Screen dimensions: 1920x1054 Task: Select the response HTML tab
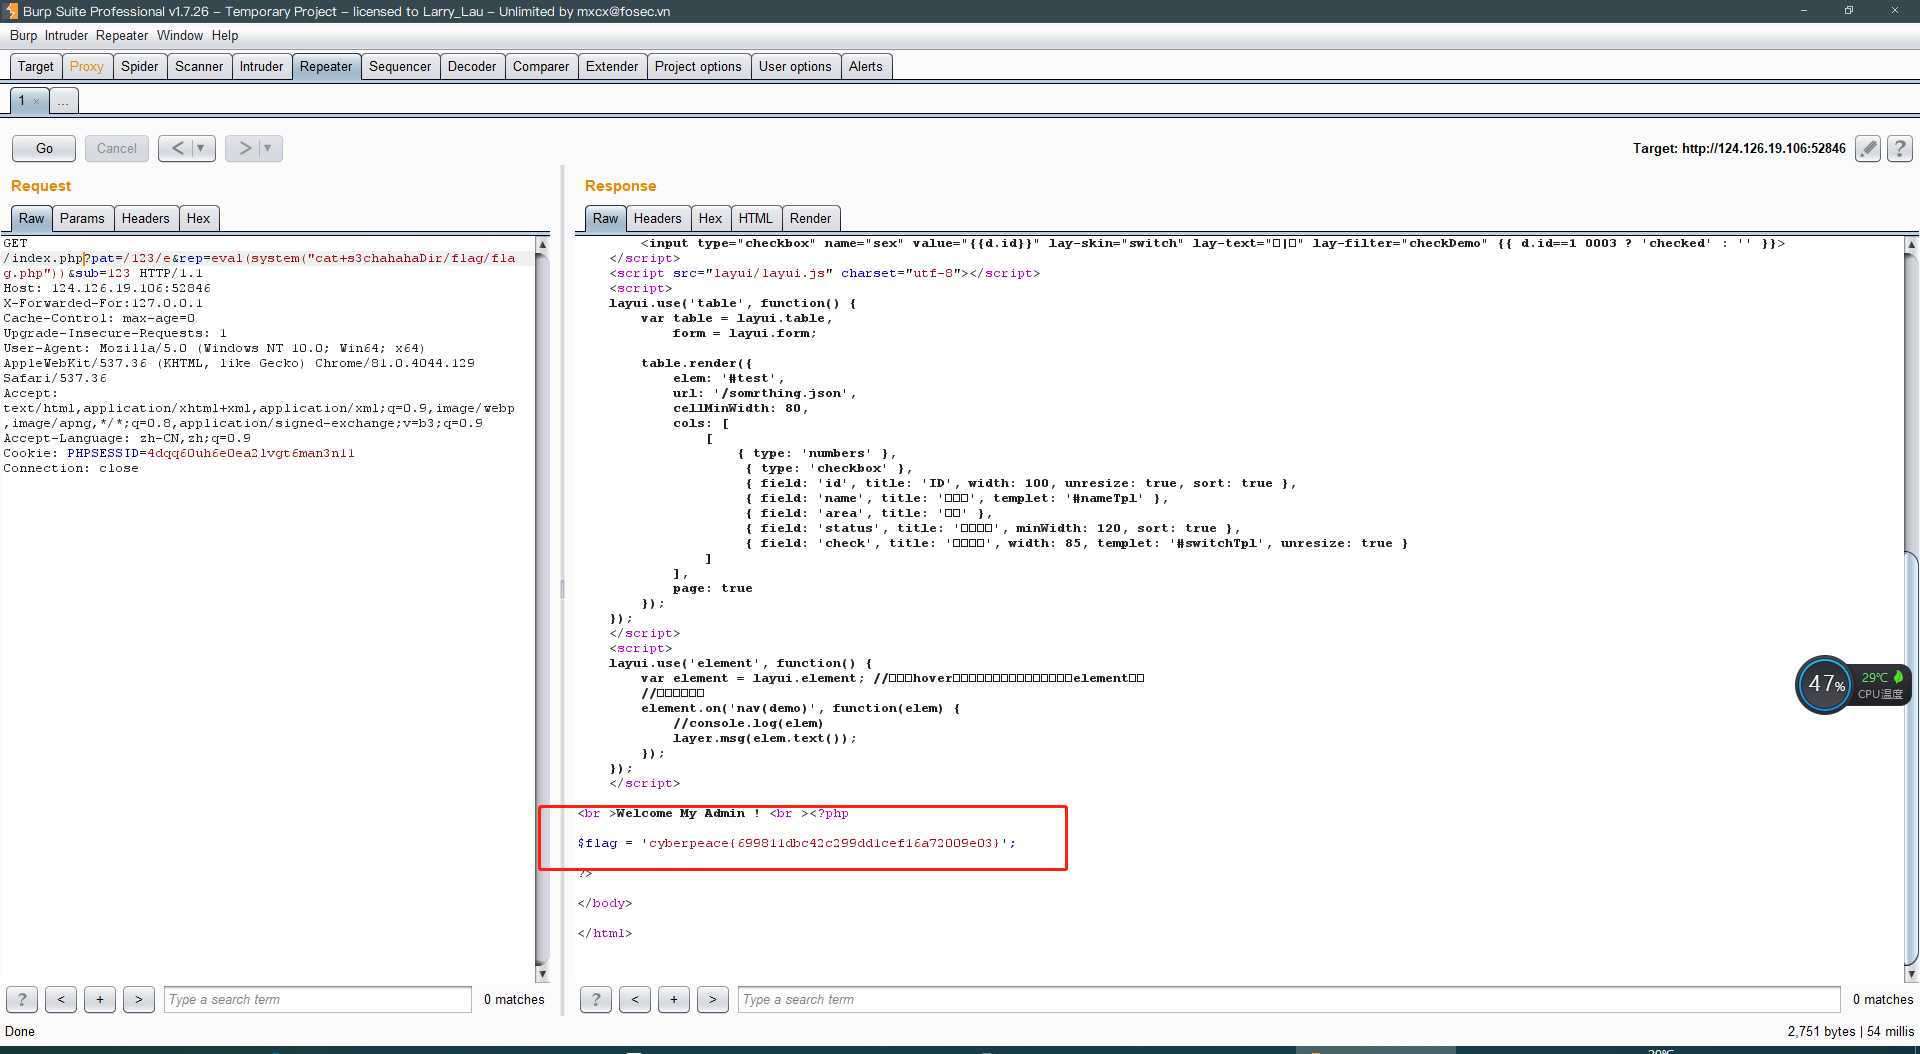point(756,218)
